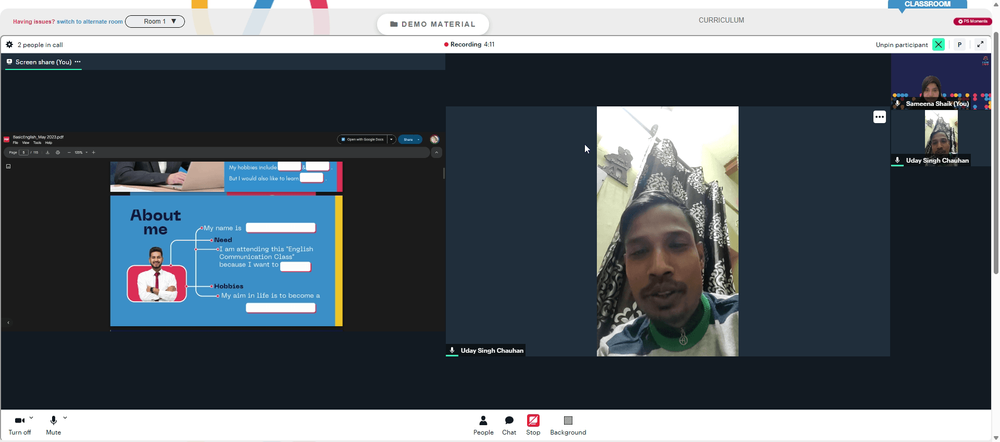Open File menu in shared PDF viewer
The width and height of the screenshot is (1000, 442).
(15, 143)
